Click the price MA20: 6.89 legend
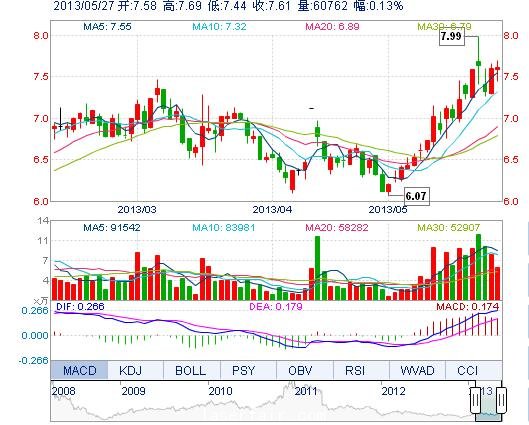 (x=332, y=26)
